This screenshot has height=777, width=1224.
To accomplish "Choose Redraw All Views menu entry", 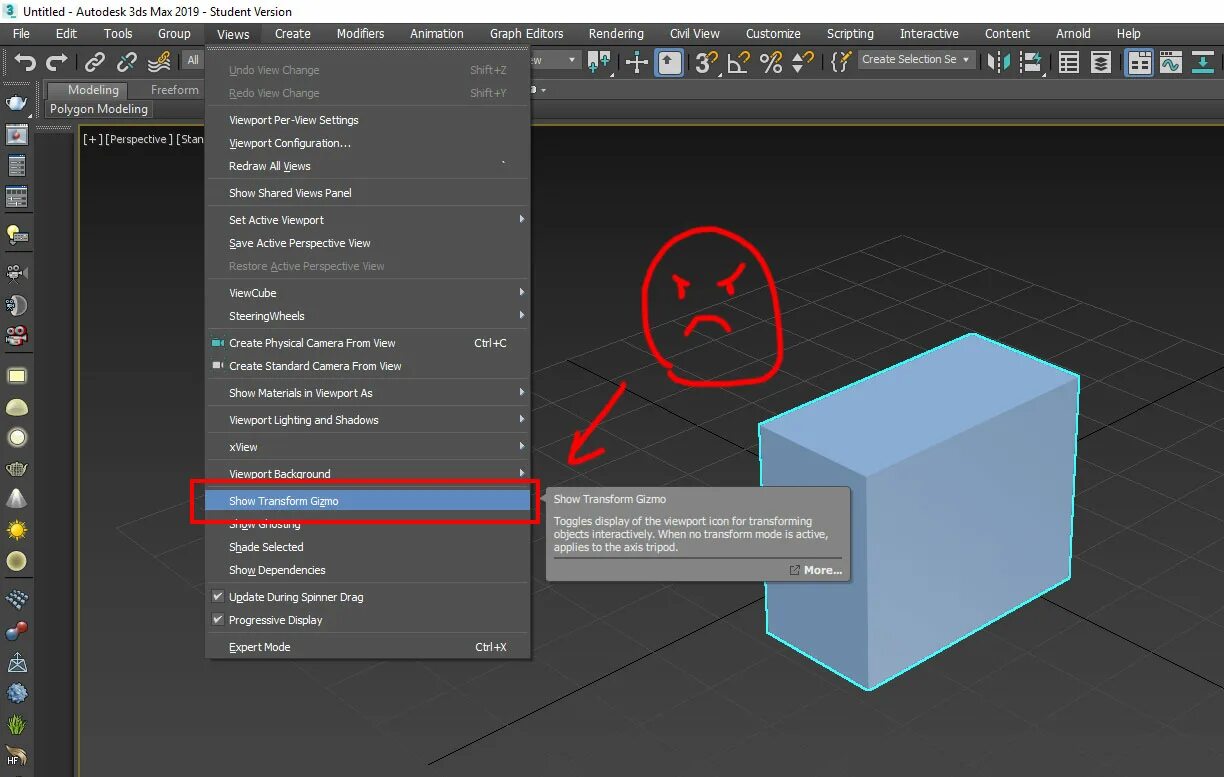I will [x=367, y=166].
